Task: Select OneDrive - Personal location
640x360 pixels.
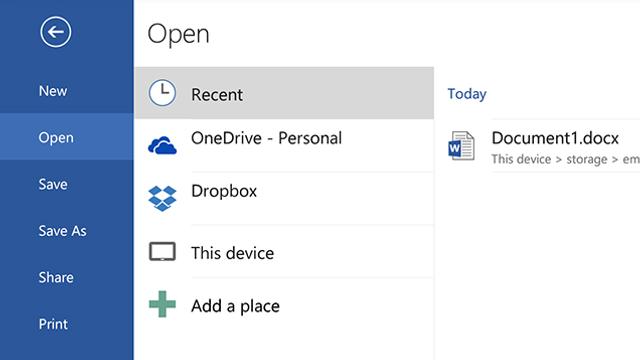Action: tap(266, 138)
